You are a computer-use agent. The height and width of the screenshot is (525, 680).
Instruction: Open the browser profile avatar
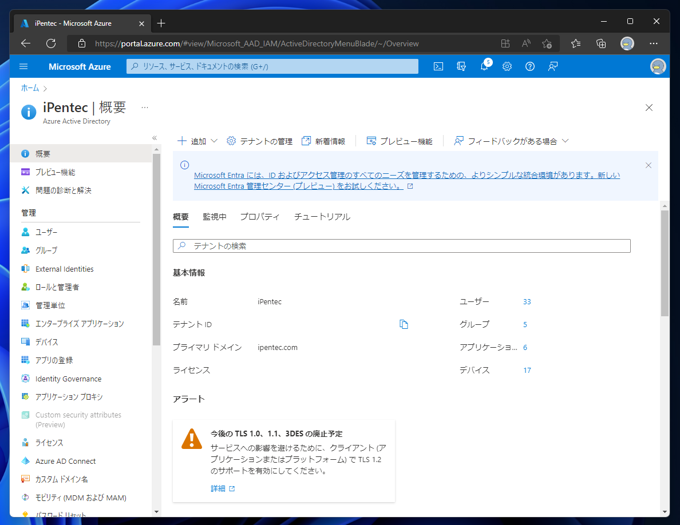pos(627,43)
